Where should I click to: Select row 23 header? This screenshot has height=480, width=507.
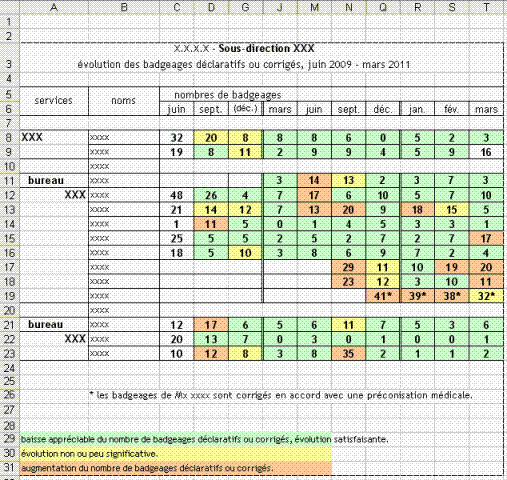point(10,353)
